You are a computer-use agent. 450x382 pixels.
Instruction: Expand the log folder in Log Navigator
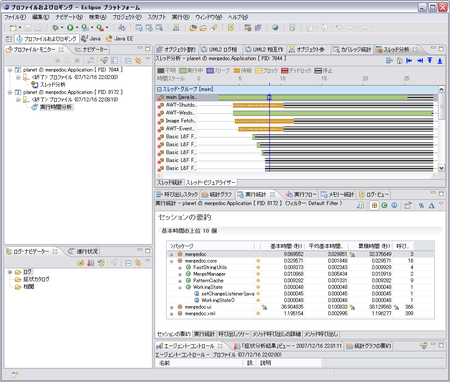coord(10,272)
